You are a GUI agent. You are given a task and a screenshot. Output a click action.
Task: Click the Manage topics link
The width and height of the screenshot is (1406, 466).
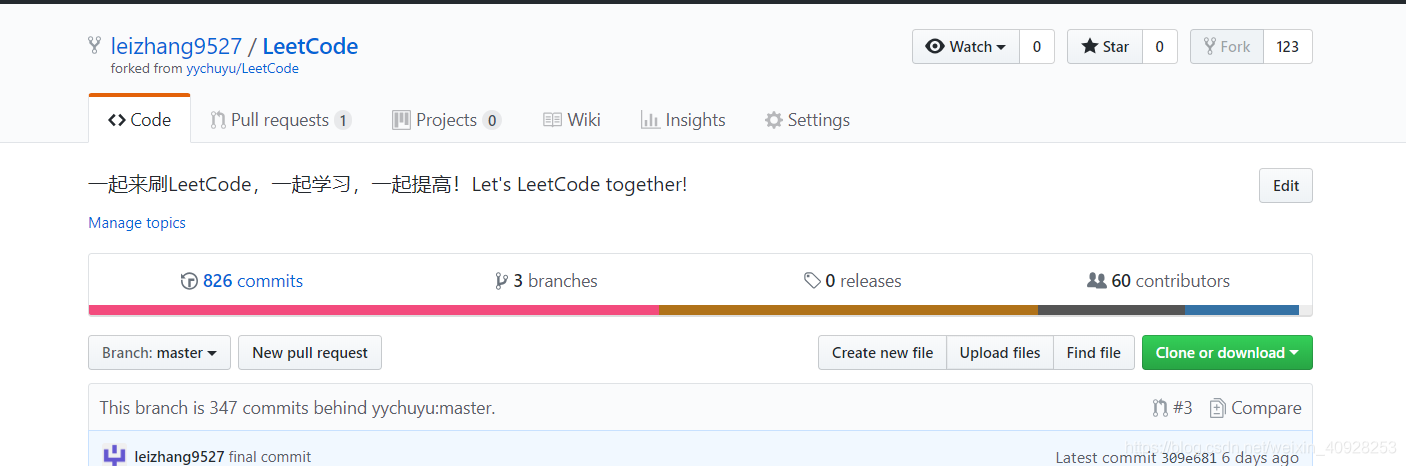[x=137, y=223]
